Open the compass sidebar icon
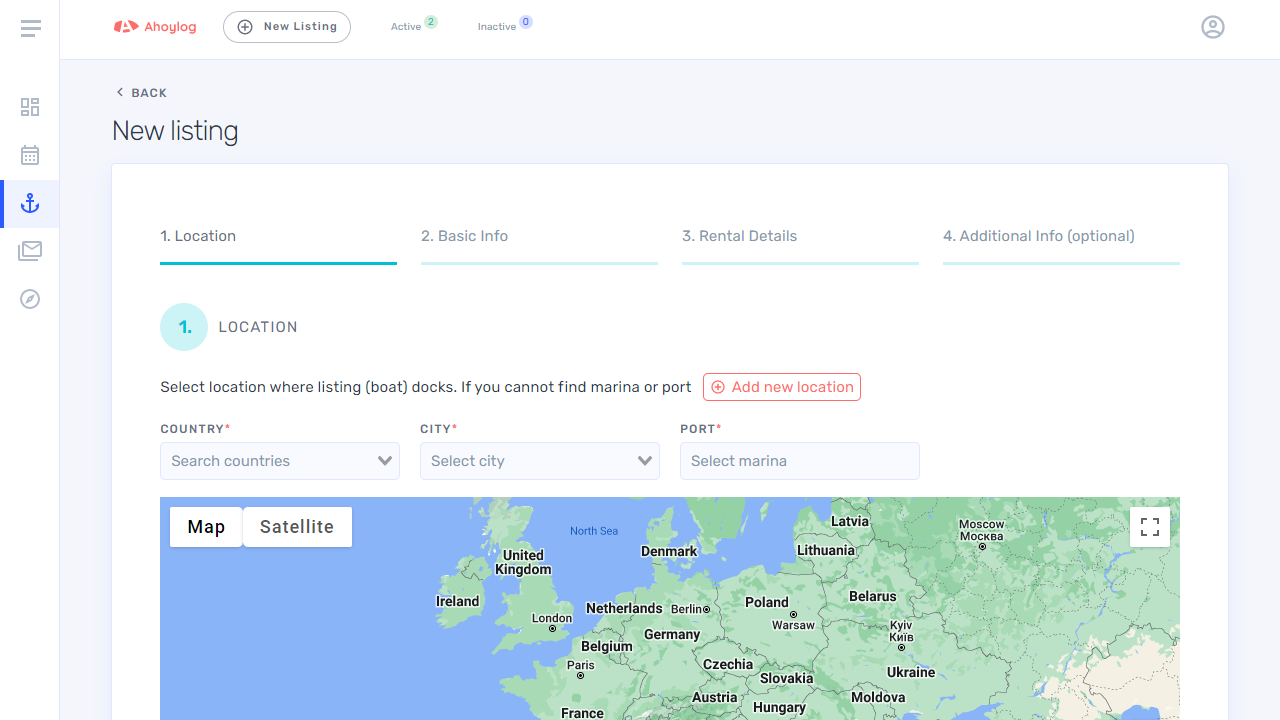 click(x=30, y=299)
